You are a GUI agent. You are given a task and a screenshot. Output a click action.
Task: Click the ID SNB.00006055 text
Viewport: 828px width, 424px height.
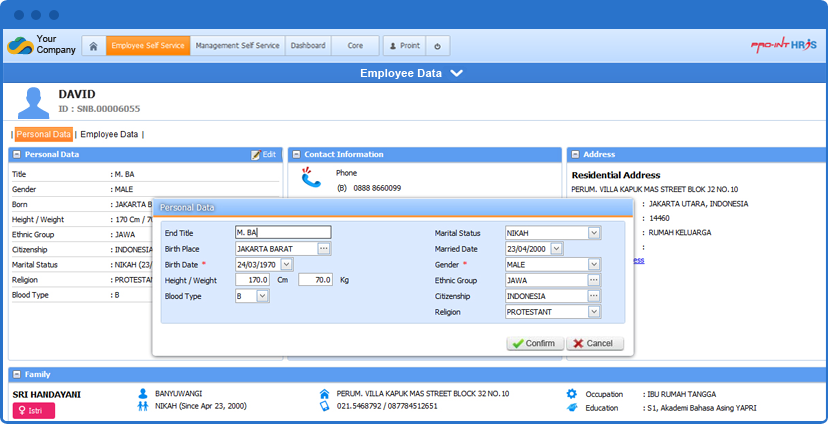[99, 109]
